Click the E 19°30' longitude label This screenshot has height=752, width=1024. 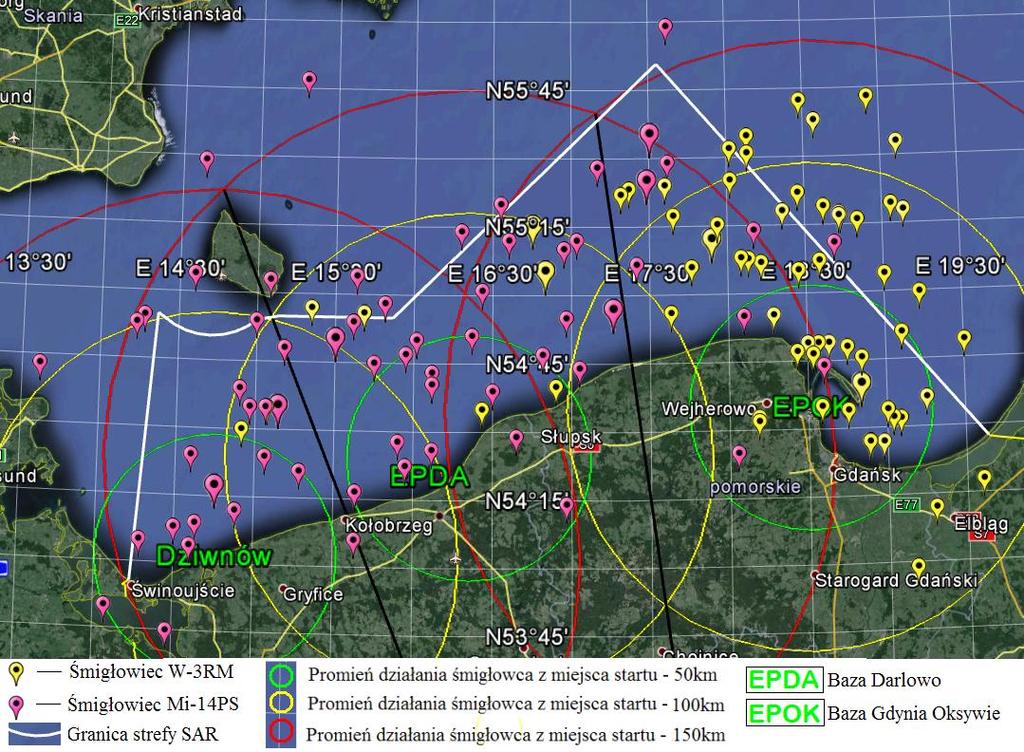(959, 266)
